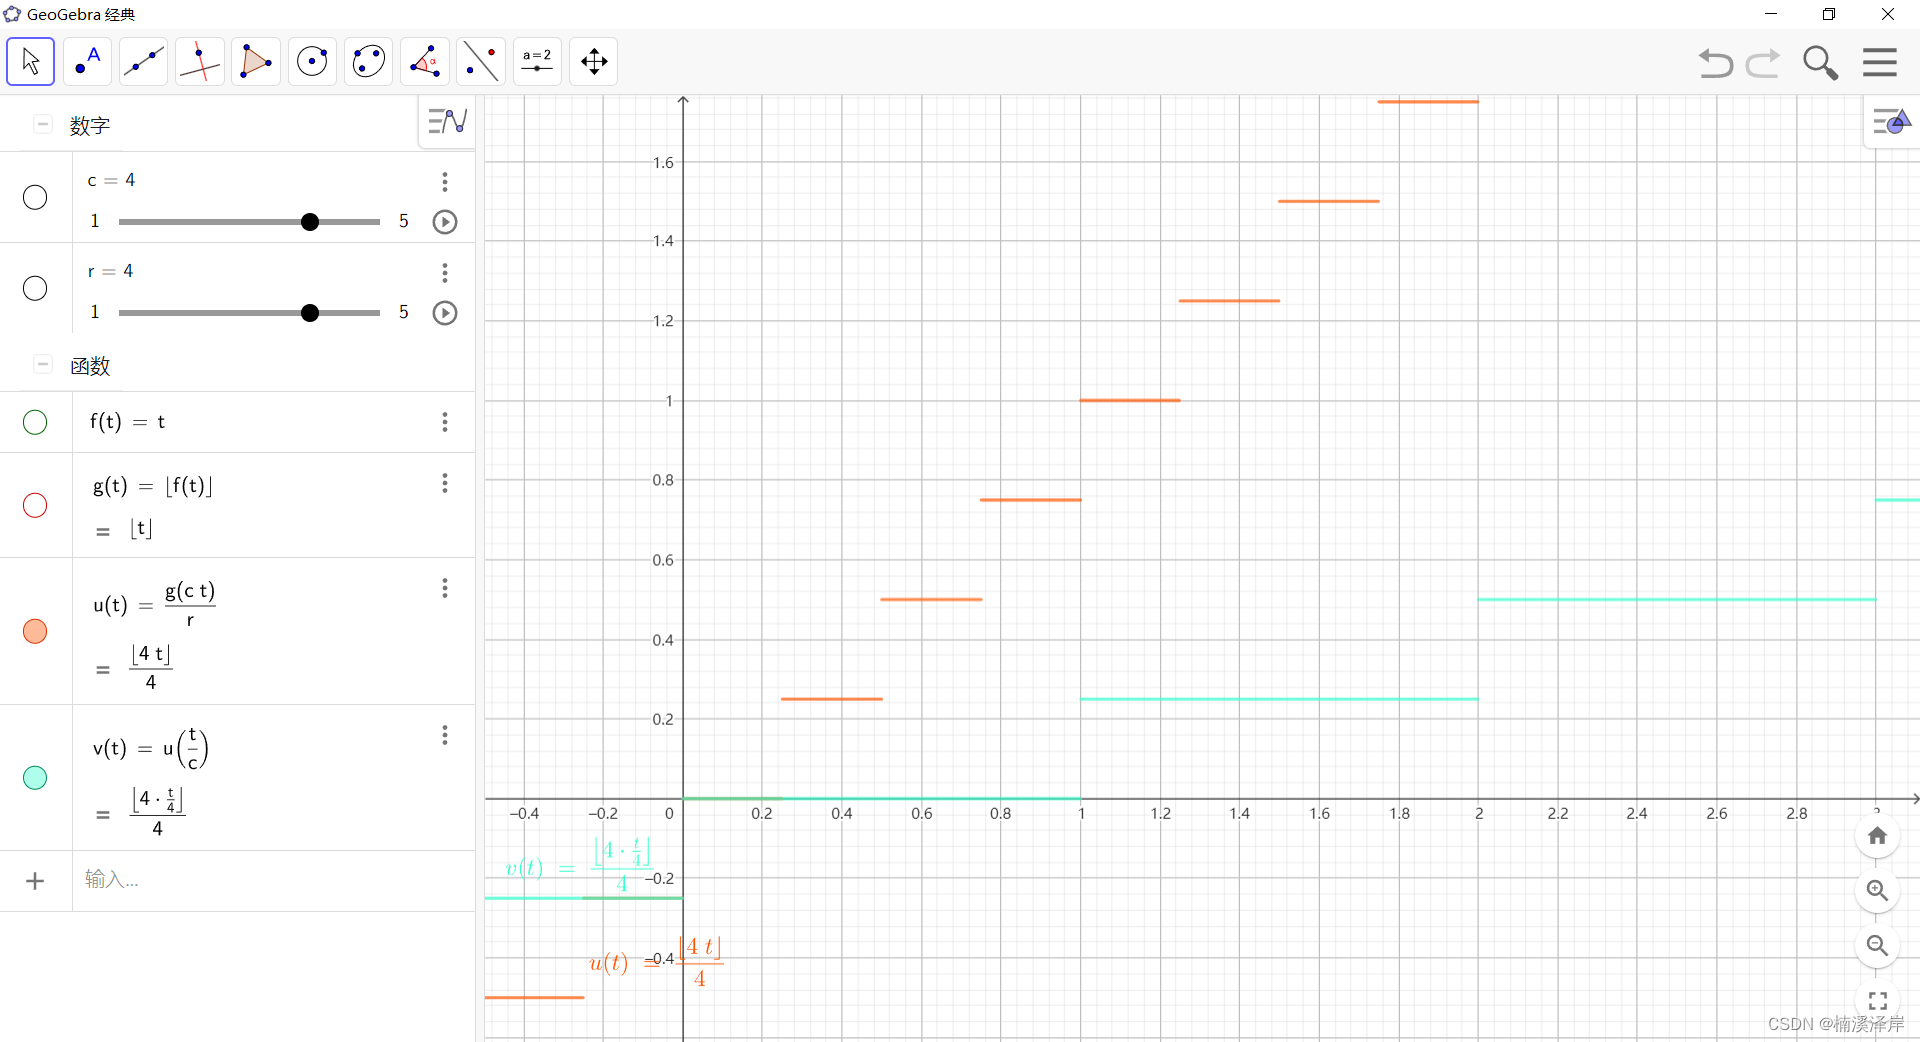Select the u(t) = g(c t)/r definition
This screenshot has width=1920, height=1042.
(x=154, y=605)
